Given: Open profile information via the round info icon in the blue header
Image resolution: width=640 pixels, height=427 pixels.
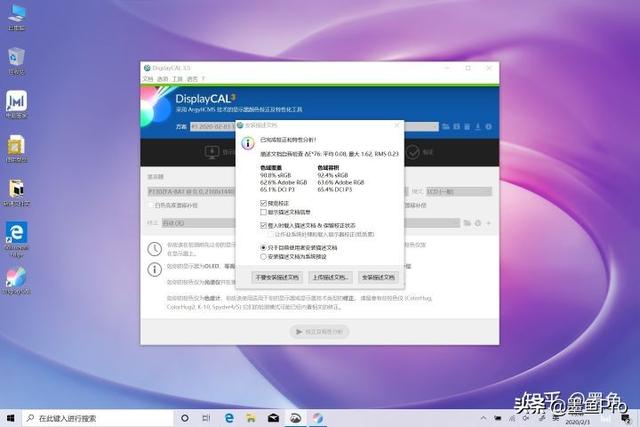Looking at the screenshot, I should [489, 127].
